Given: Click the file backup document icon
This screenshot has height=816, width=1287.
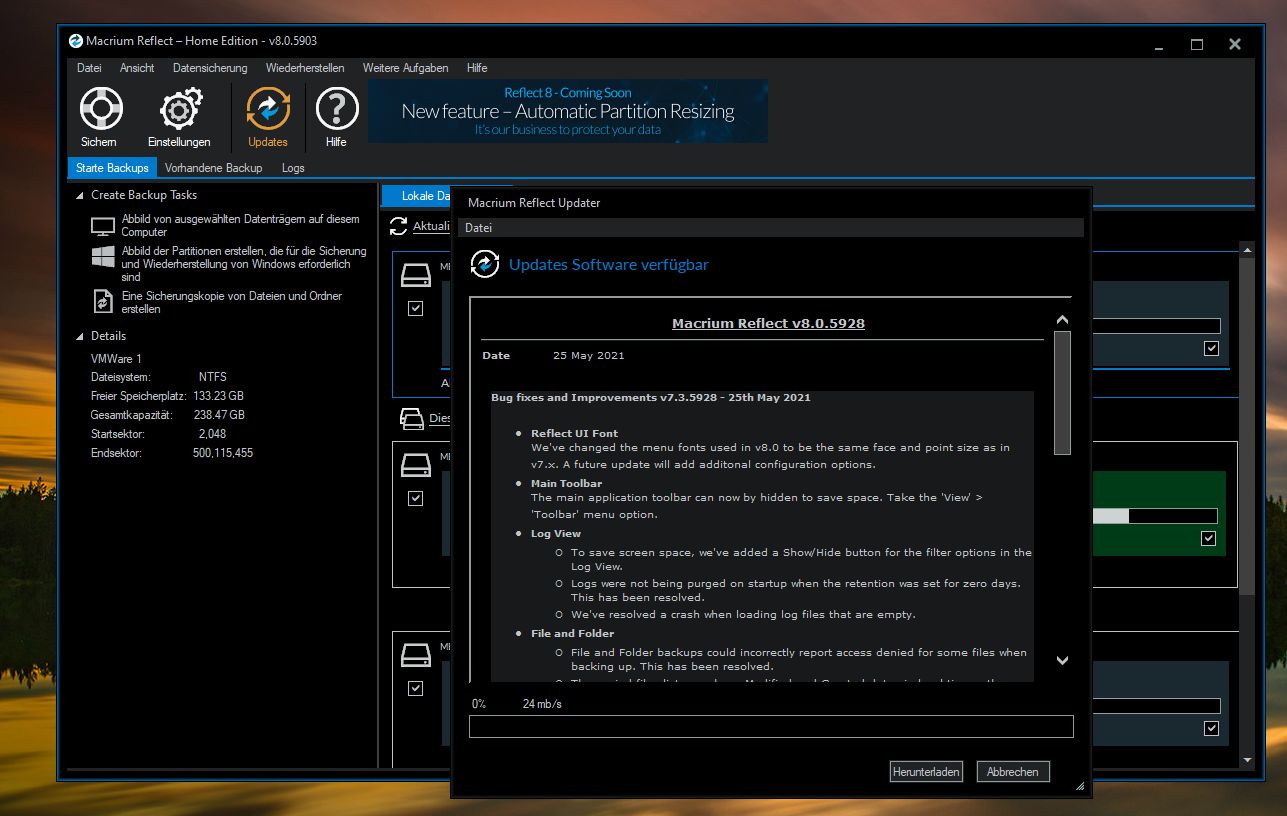Looking at the screenshot, I should point(103,301).
